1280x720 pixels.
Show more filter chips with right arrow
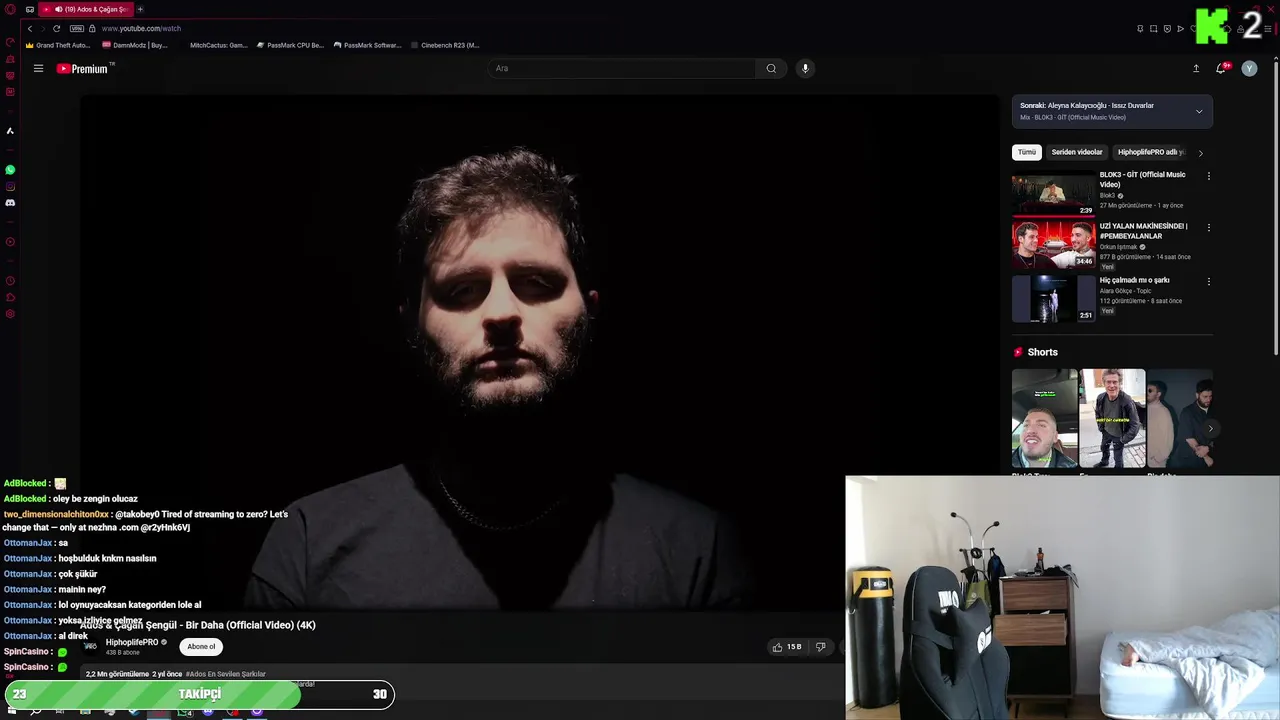click(1200, 153)
